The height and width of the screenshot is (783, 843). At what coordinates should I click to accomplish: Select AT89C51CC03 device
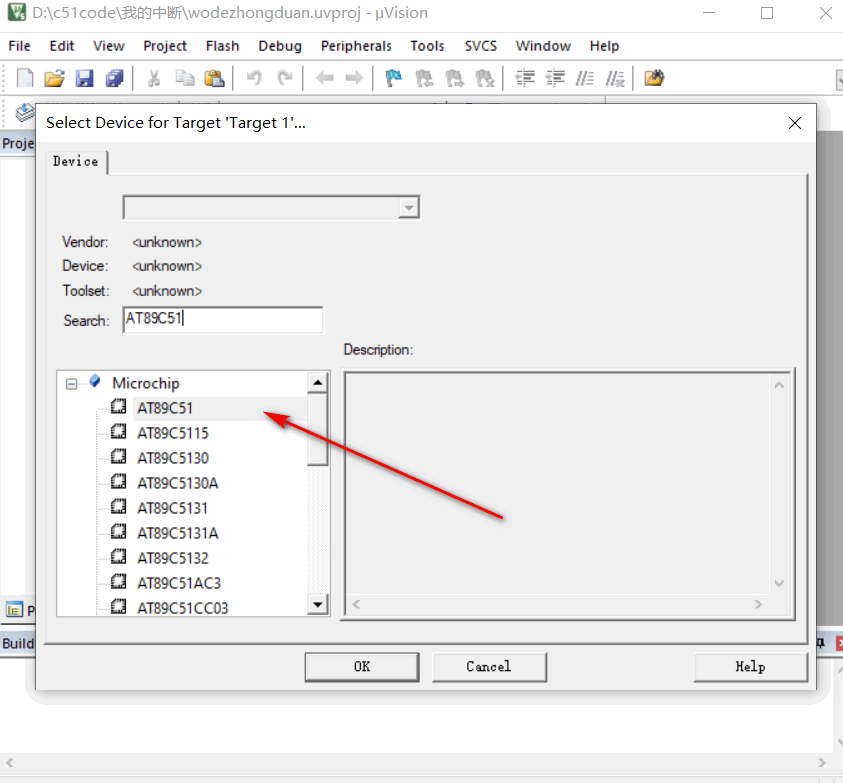click(182, 608)
